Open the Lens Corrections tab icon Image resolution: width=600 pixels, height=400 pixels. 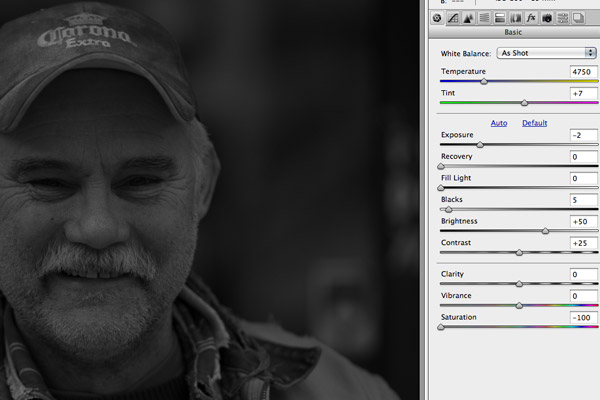click(x=515, y=18)
